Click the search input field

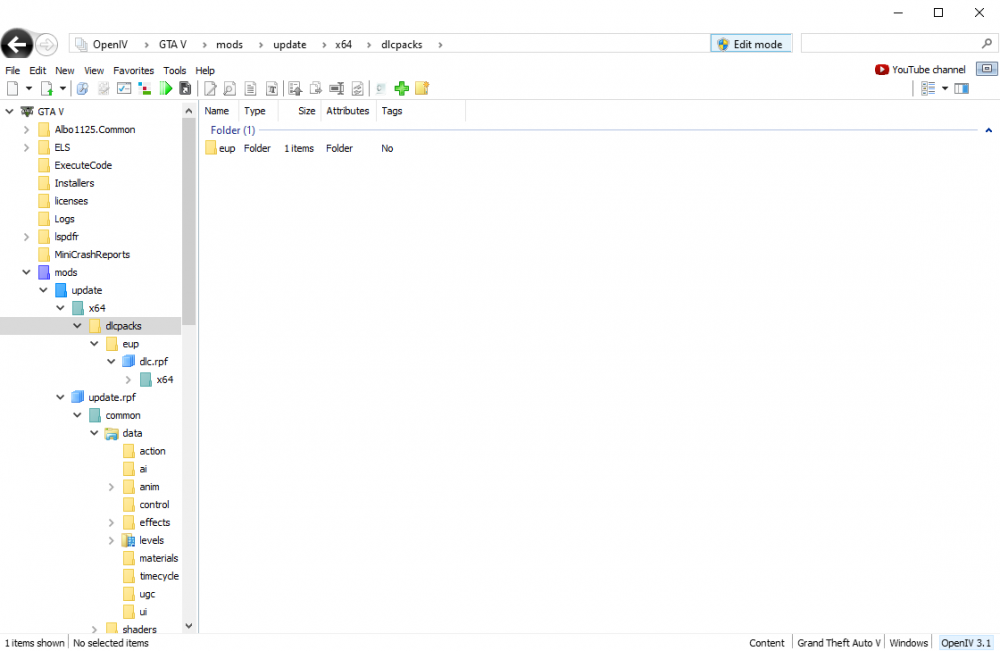click(891, 43)
